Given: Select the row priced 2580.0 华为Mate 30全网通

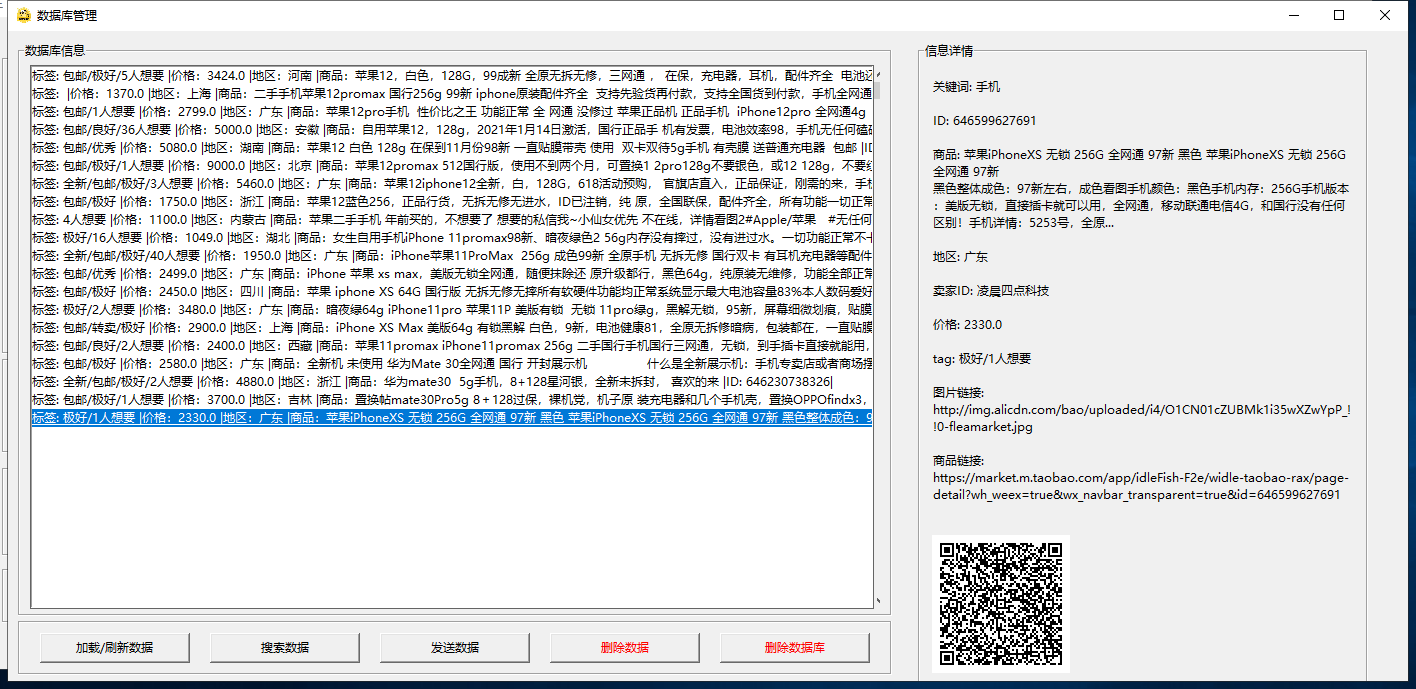Looking at the screenshot, I should pos(452,363).
